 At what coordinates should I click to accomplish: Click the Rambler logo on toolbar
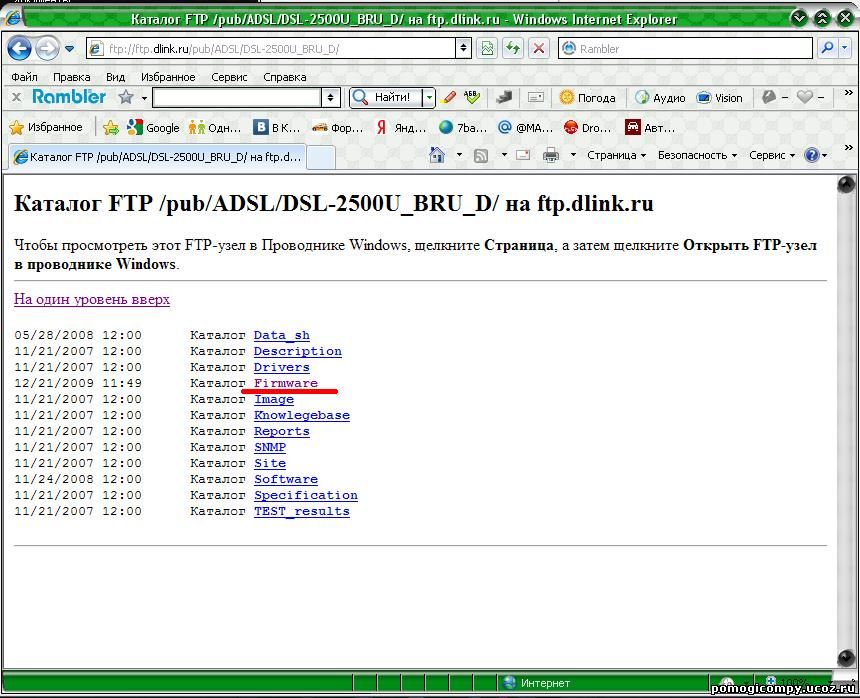(x=69, y=97)
